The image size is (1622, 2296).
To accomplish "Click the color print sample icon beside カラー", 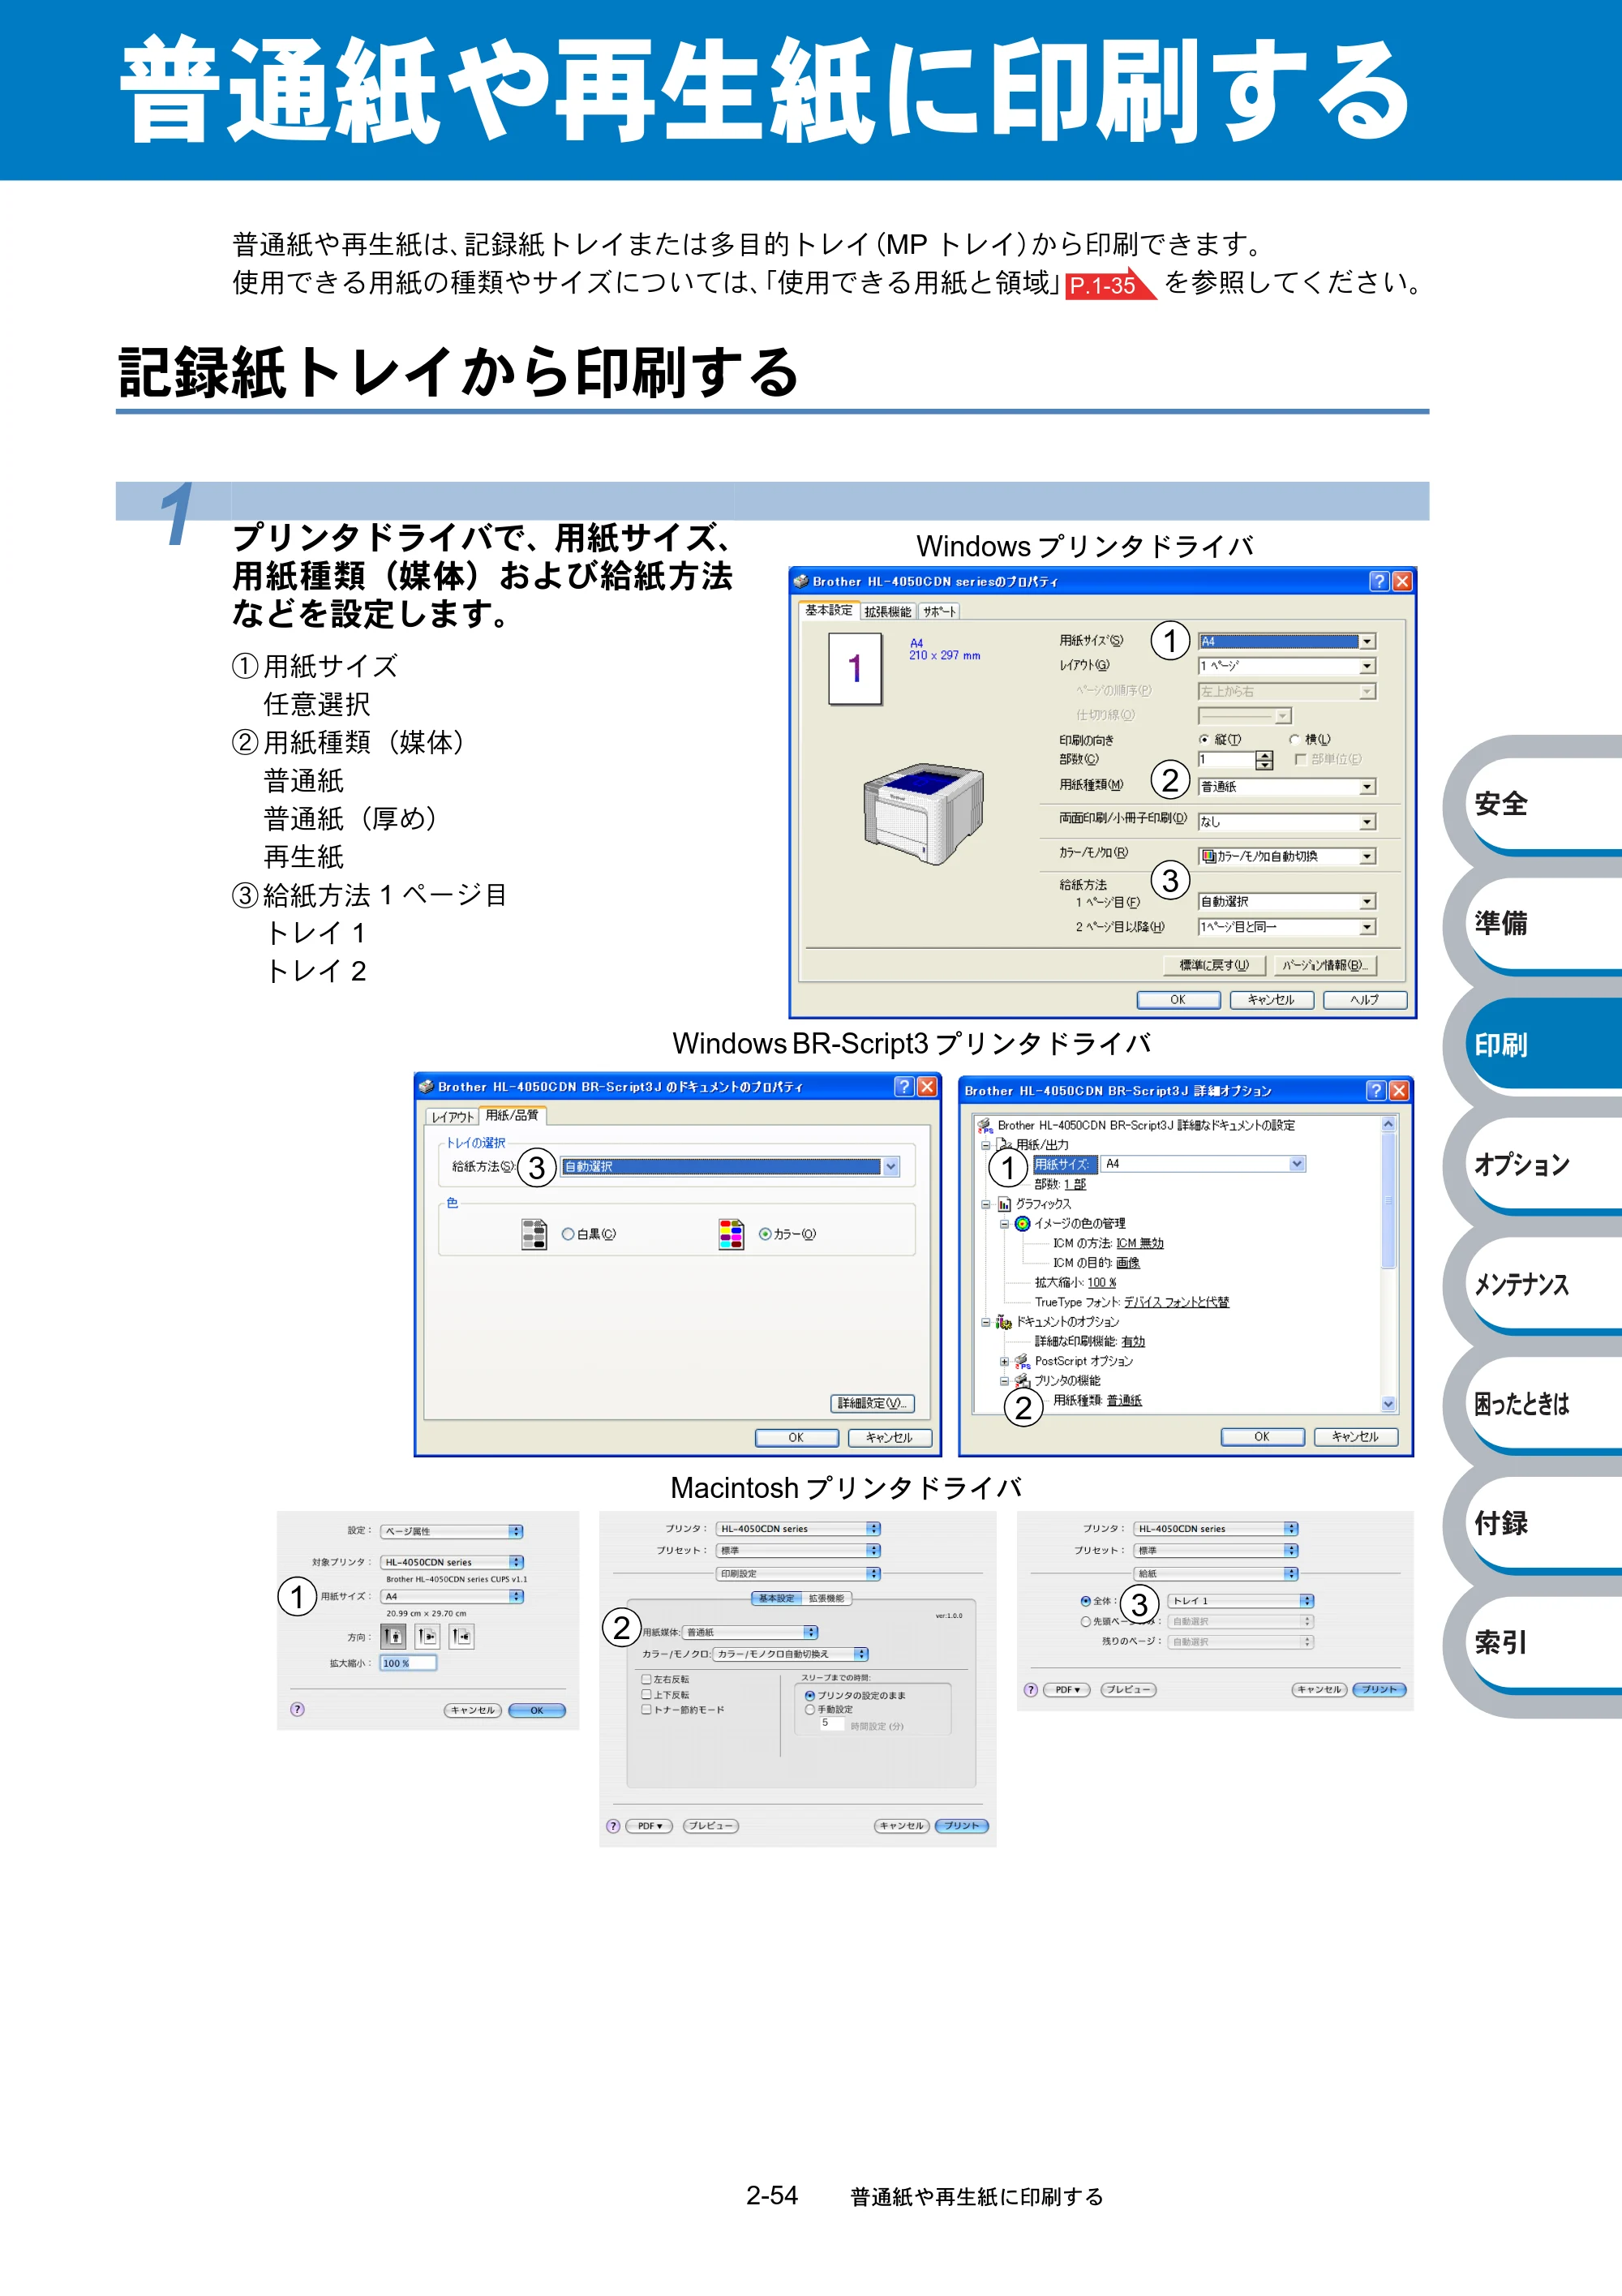I will click(x=731, y=1234).
